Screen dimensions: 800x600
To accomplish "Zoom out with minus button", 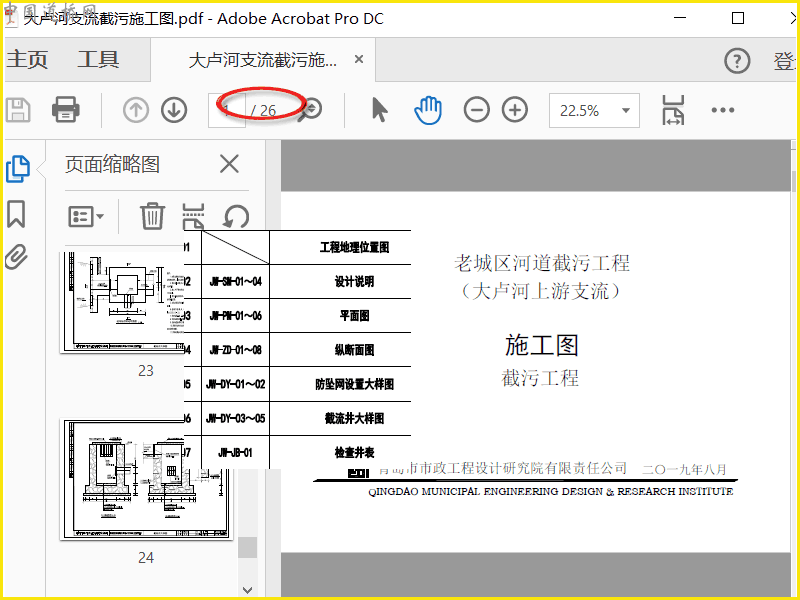I will point(477,110).
